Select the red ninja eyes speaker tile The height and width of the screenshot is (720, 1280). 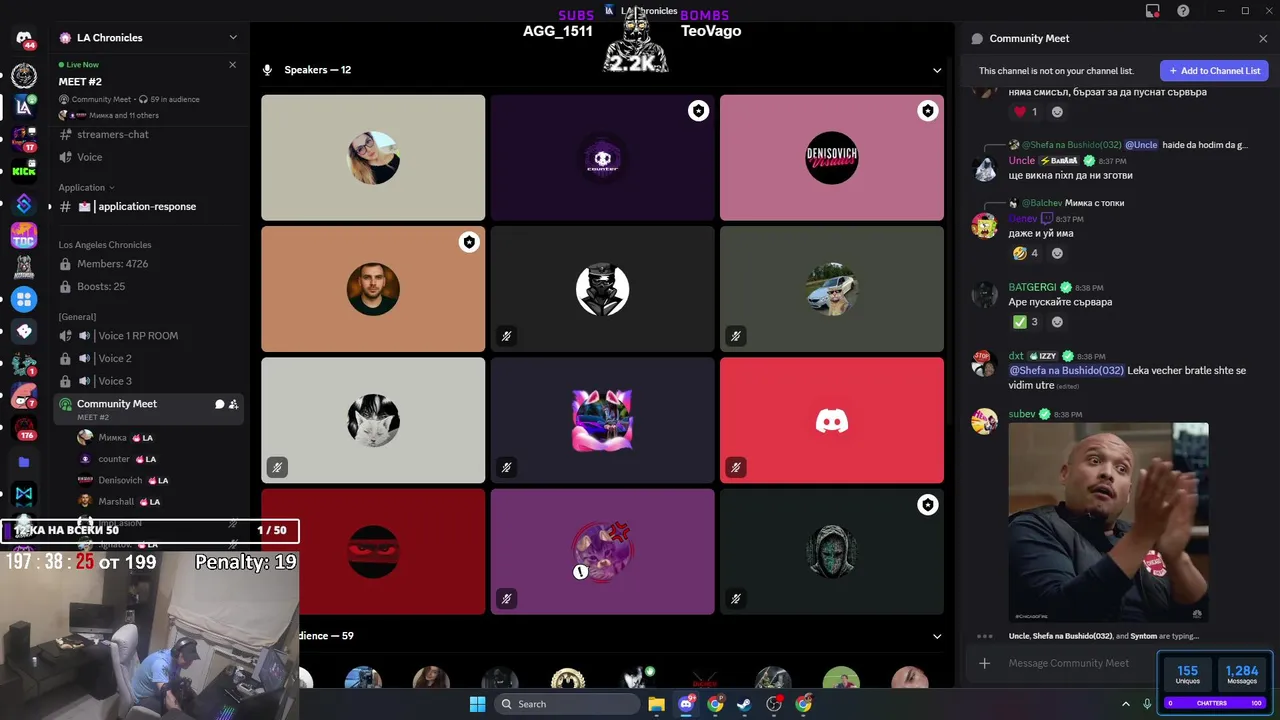[373, 551]
